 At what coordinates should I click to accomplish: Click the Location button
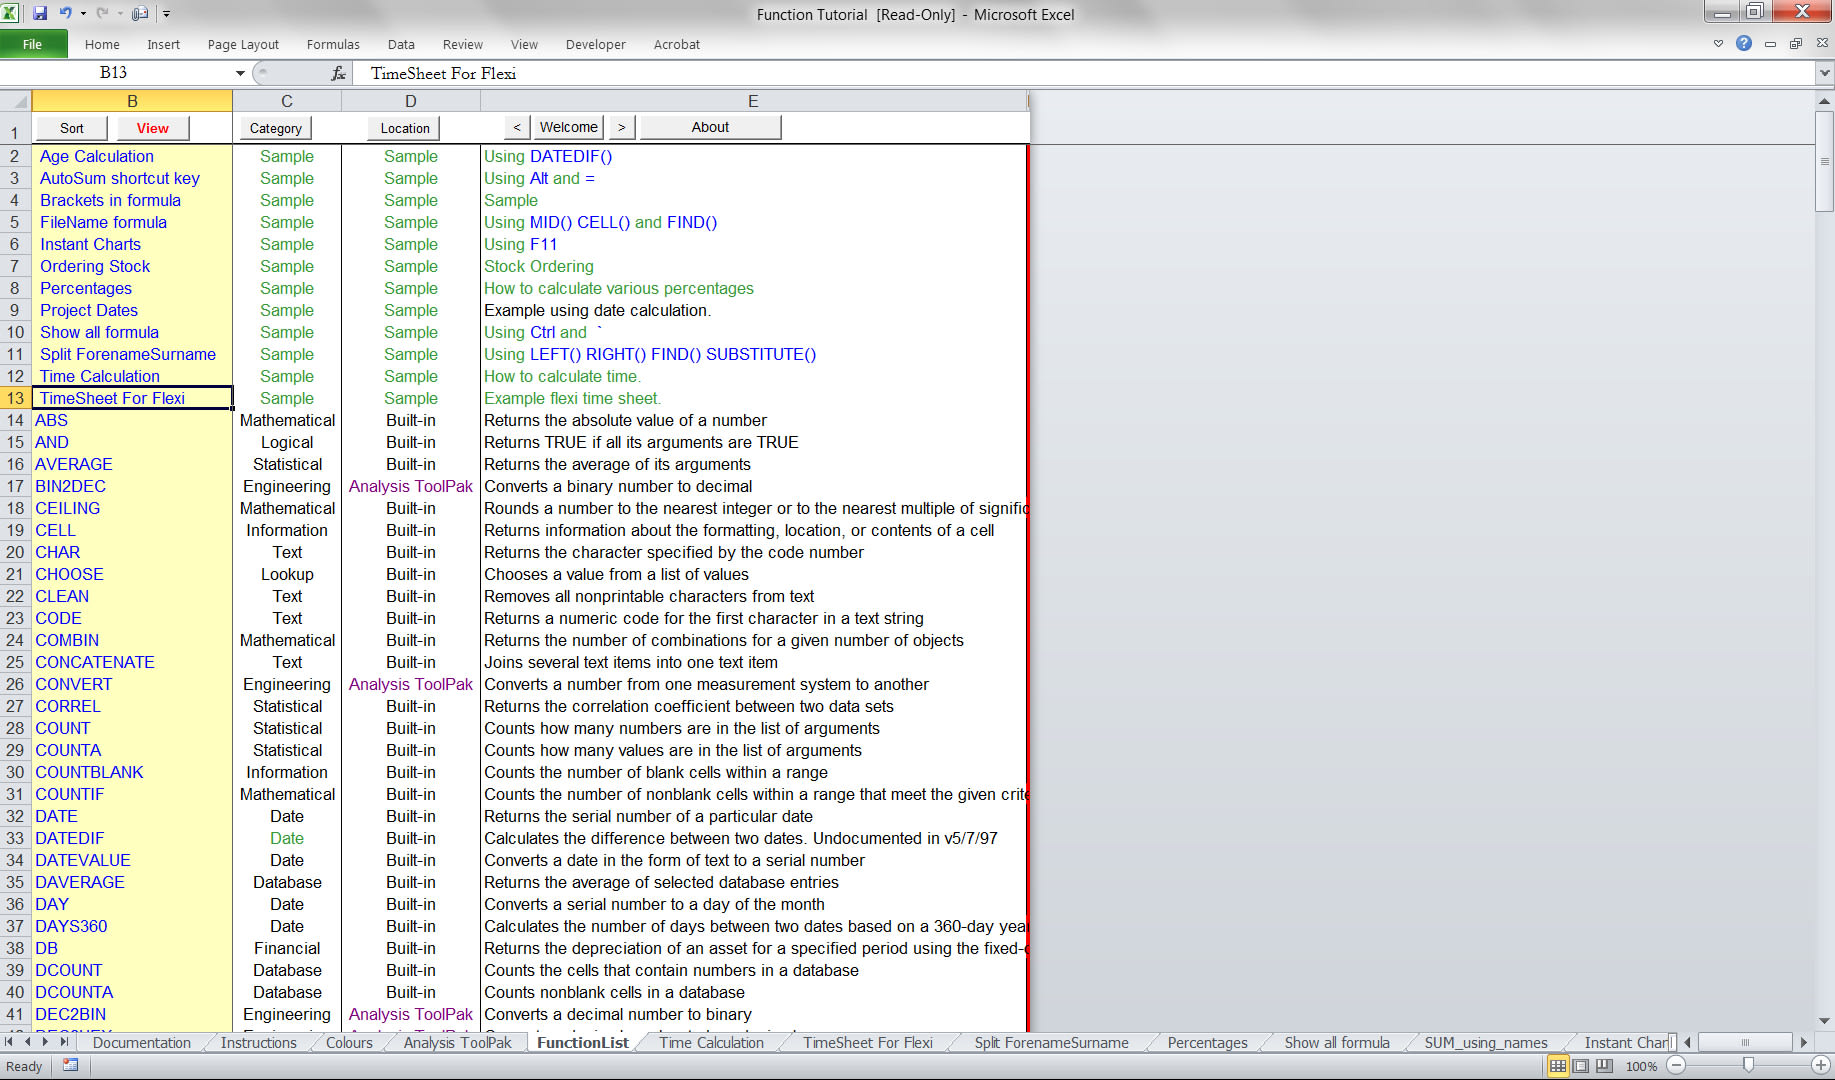coord(405,128)
